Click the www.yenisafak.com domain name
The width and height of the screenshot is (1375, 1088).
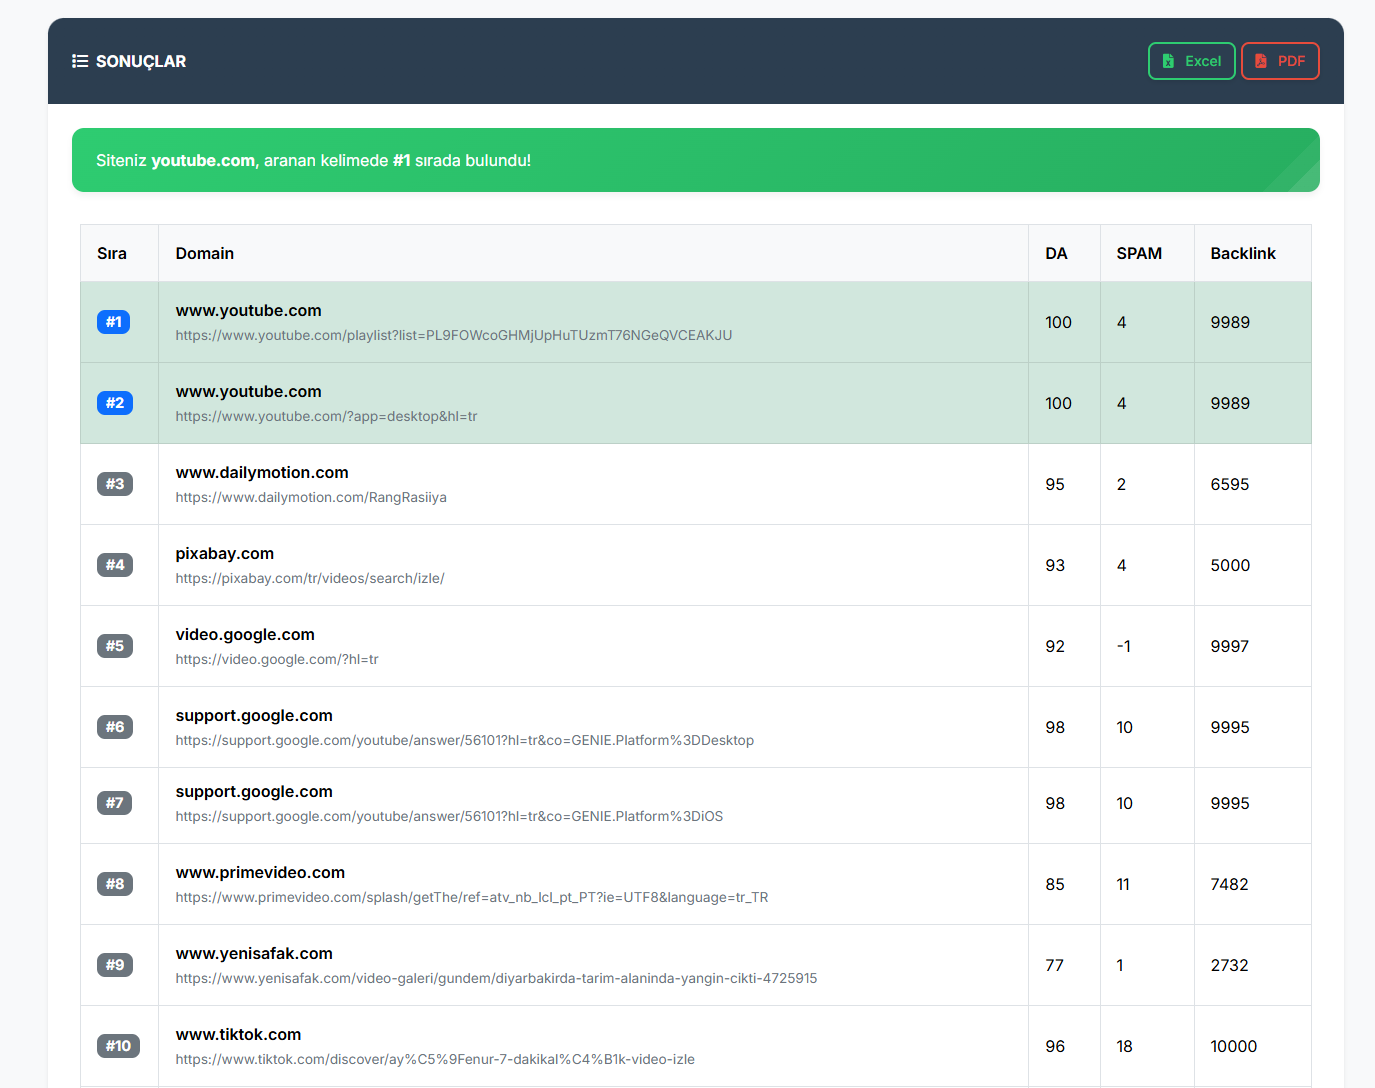254,954
